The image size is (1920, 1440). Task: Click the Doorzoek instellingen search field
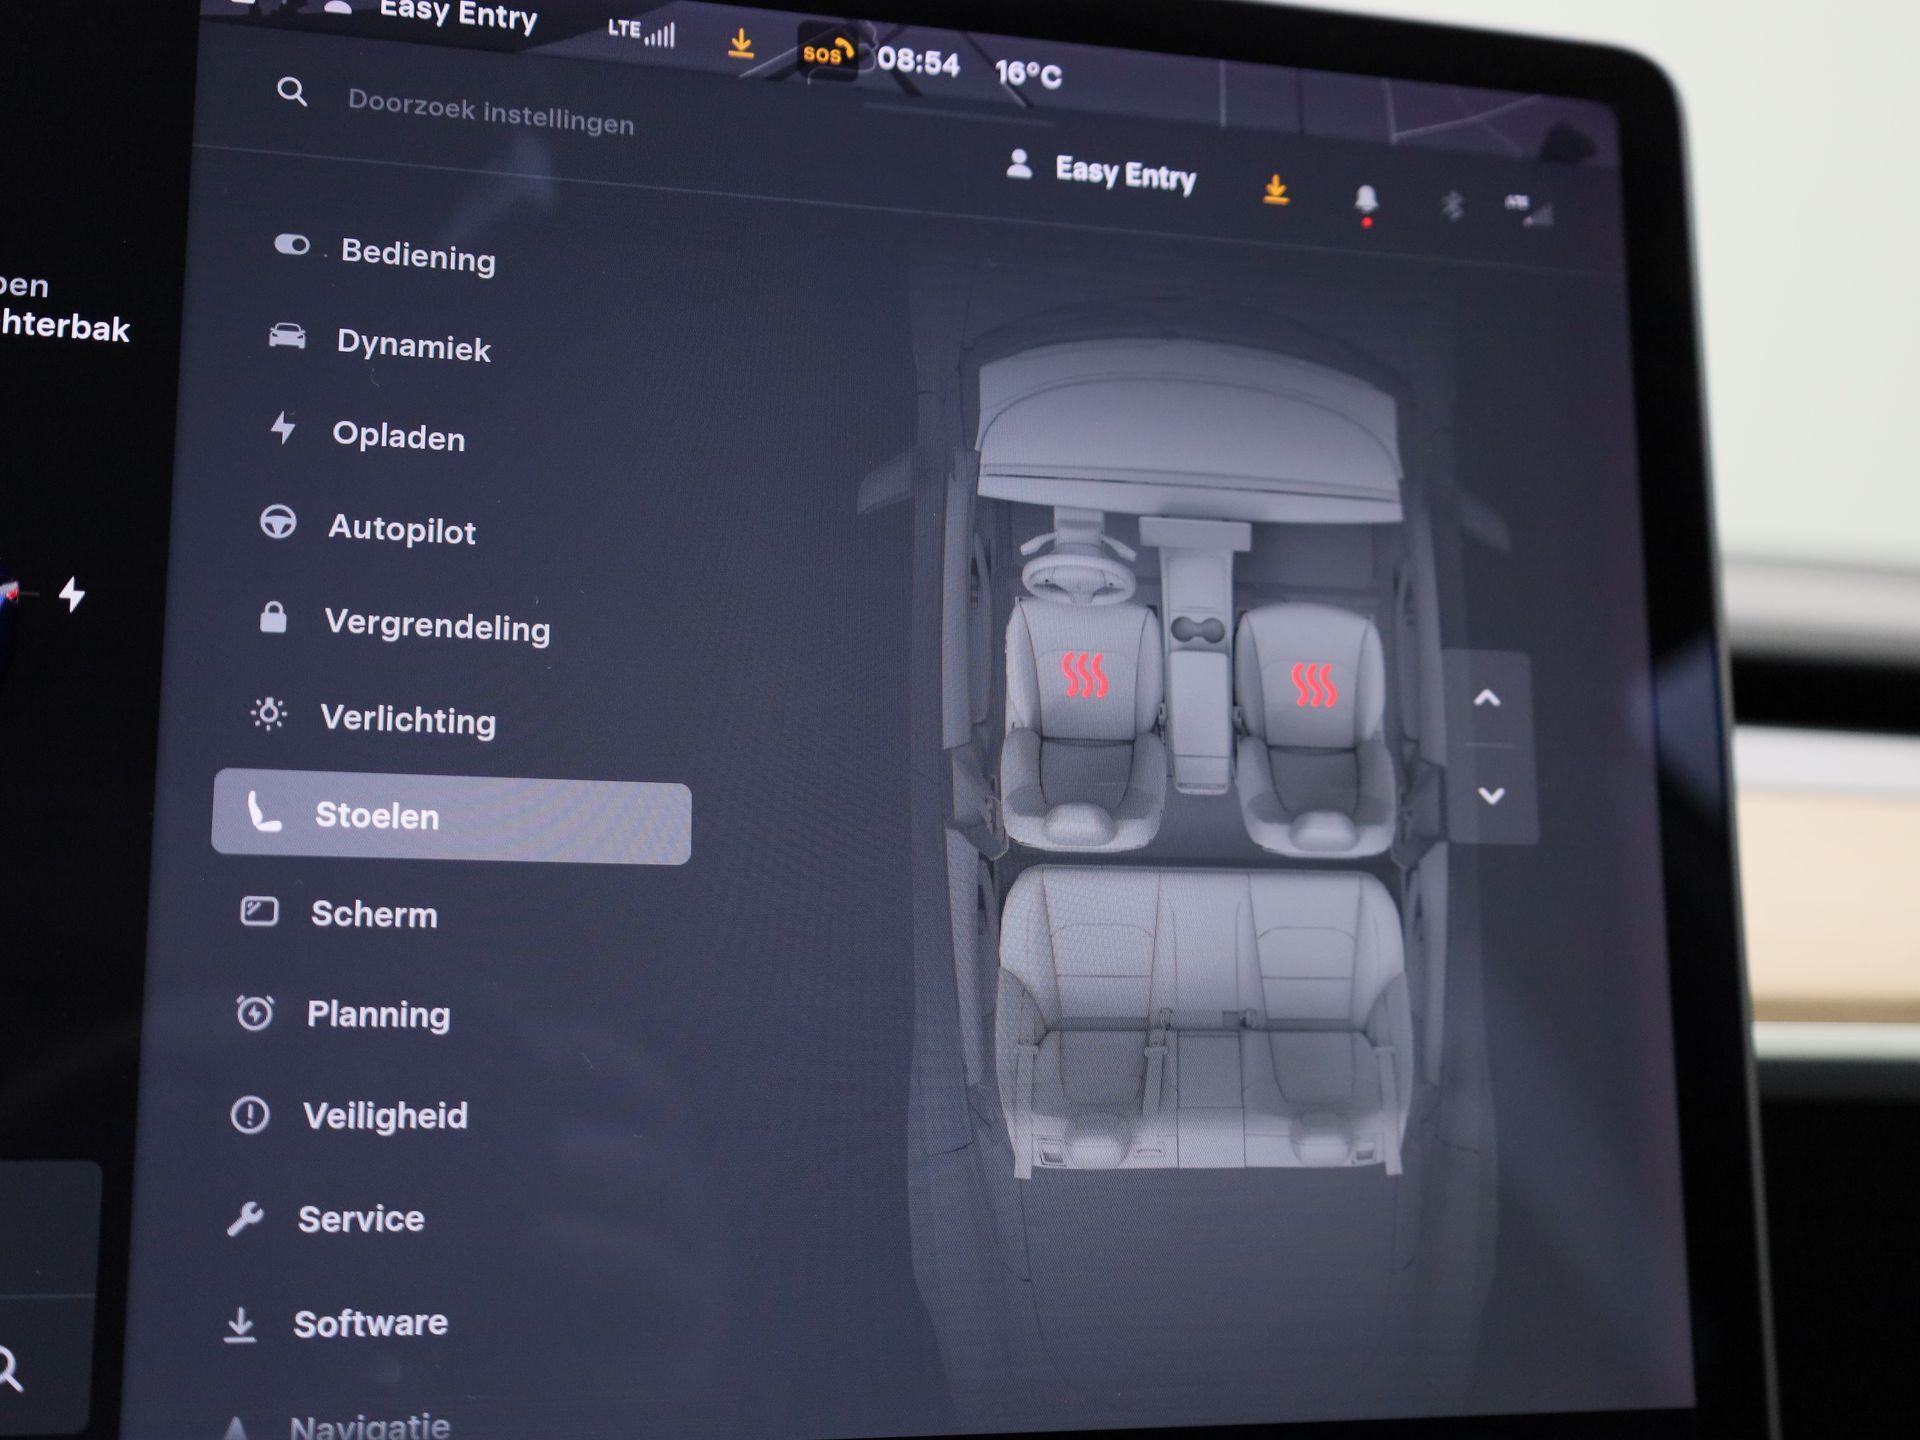coord(490,112)
